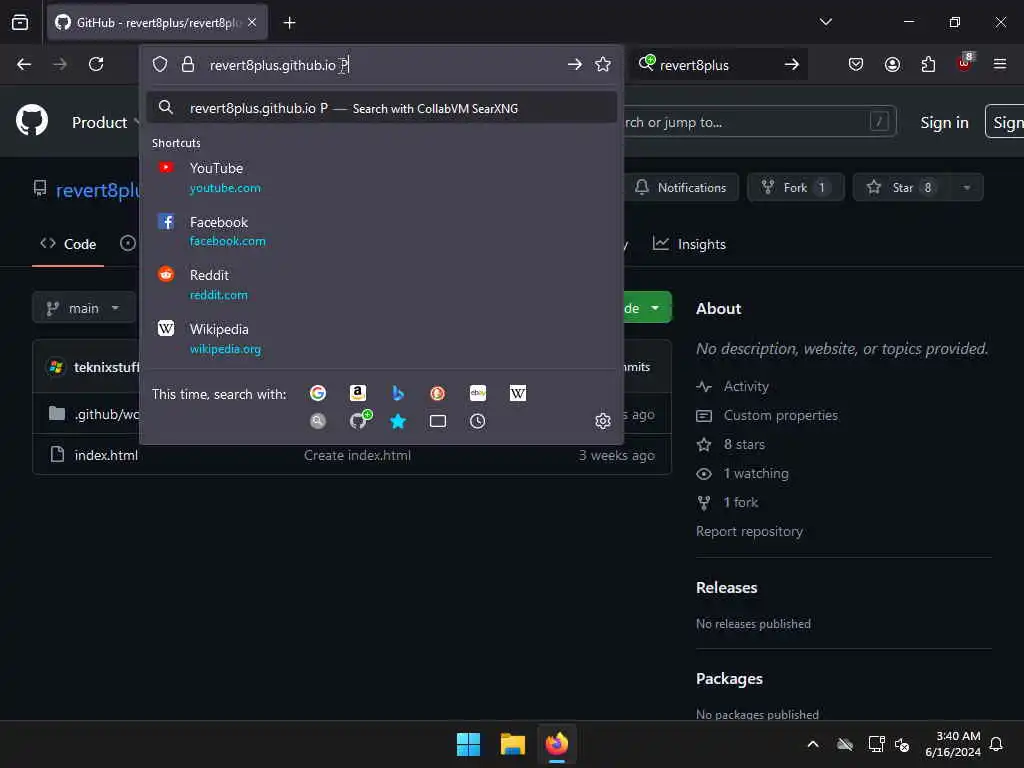Screen dimensions: 1024x768
Task: Click the revert8plus search bar field
Action: pyautogui.click(x=717, y=65)
